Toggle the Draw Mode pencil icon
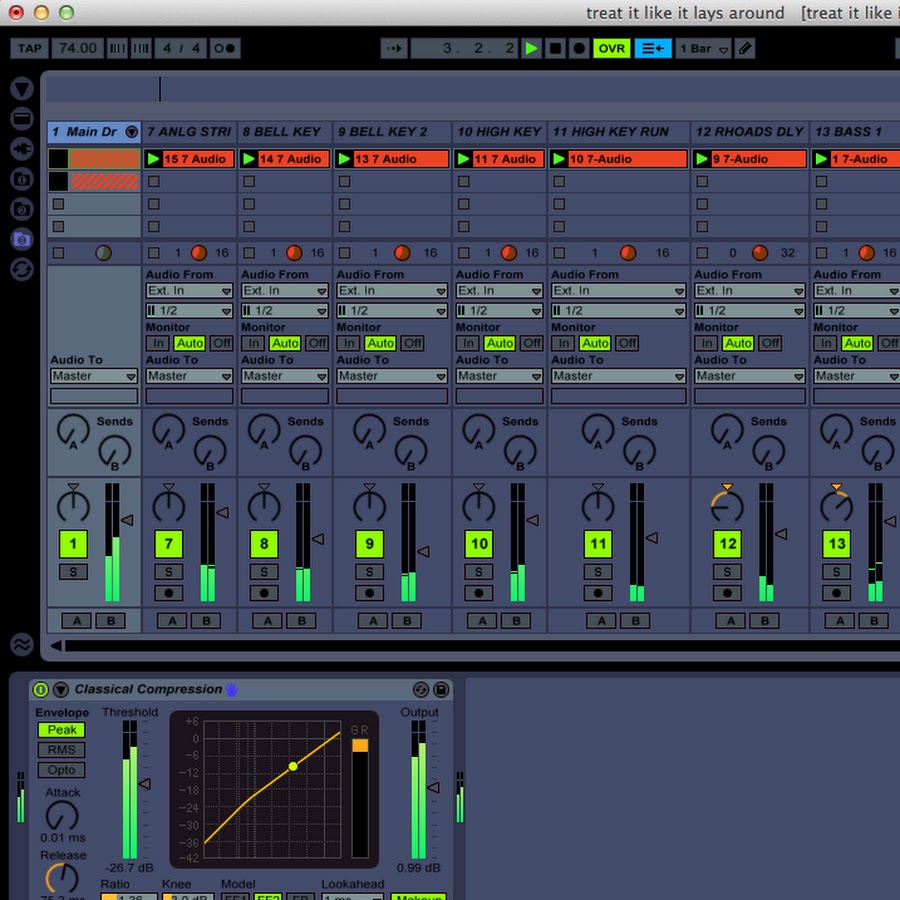Screen dimensions: 900x900 [744, 48]
